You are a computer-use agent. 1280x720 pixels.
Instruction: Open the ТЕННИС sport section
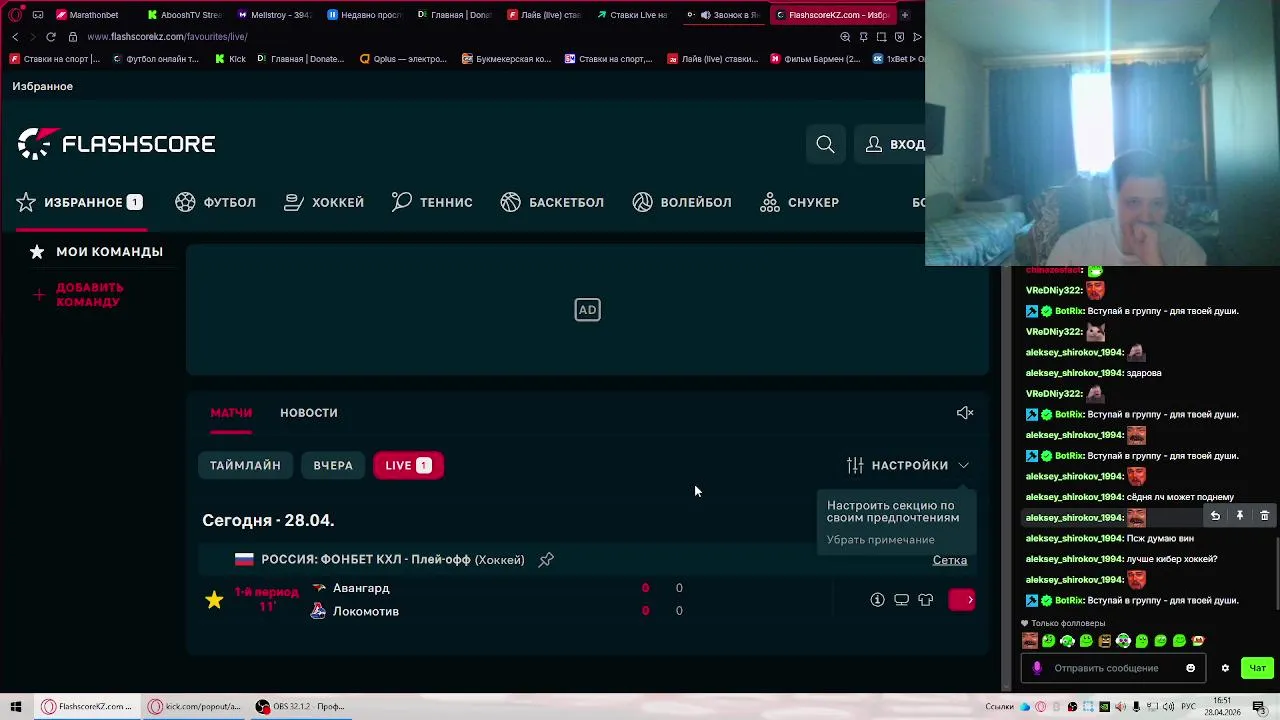tap(432, 202)
